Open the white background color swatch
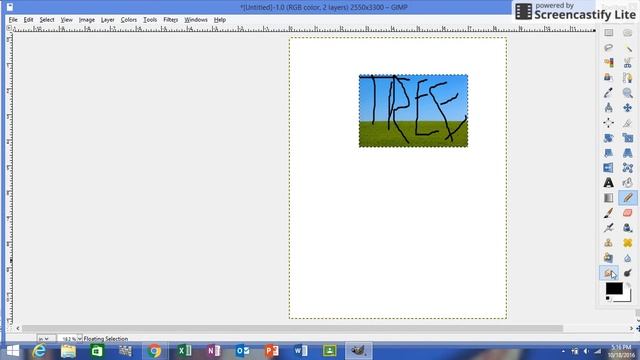The width and height of the screenshot is (640, 360). coord(626,297)
